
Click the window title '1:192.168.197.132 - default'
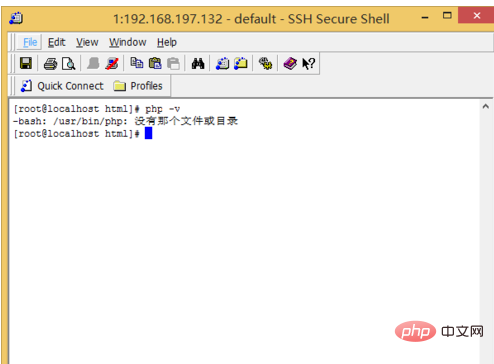click(195, 19)
